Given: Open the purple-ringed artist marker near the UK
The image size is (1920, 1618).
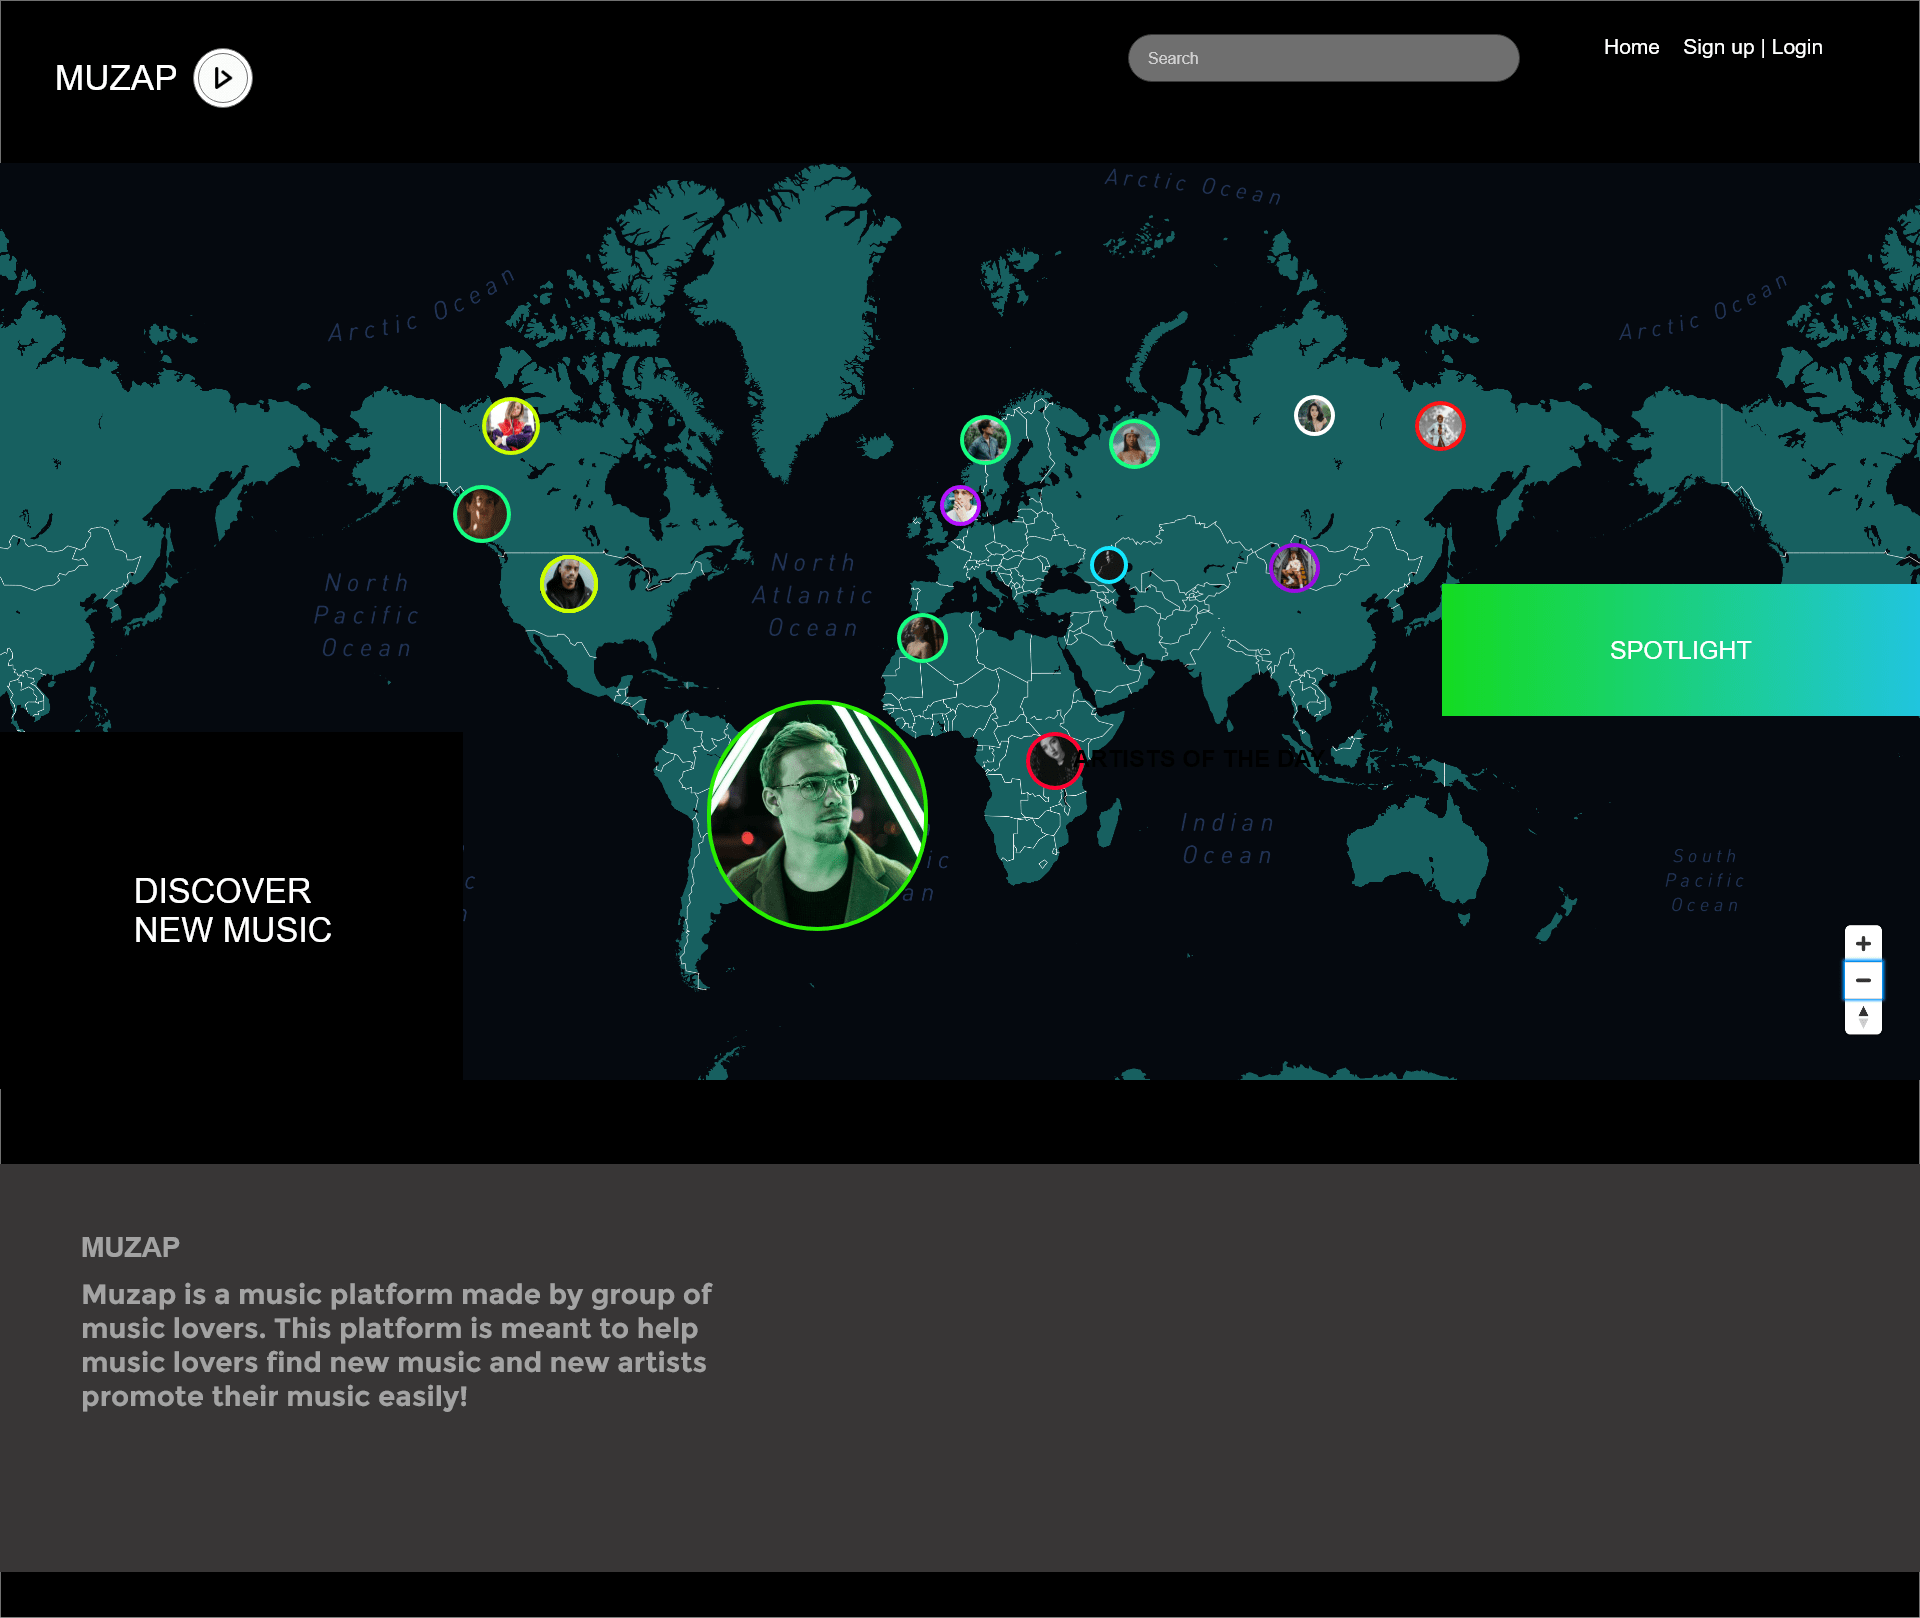Looking at the screenshot, I should point(959,505).
